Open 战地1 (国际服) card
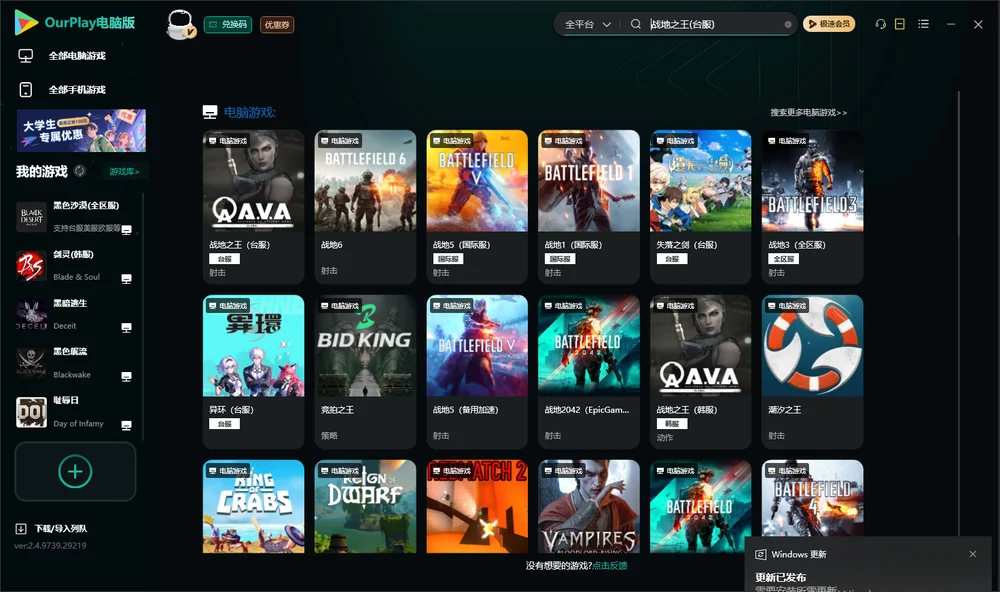This screenshot has height=592, width=1000. [589, 207]
